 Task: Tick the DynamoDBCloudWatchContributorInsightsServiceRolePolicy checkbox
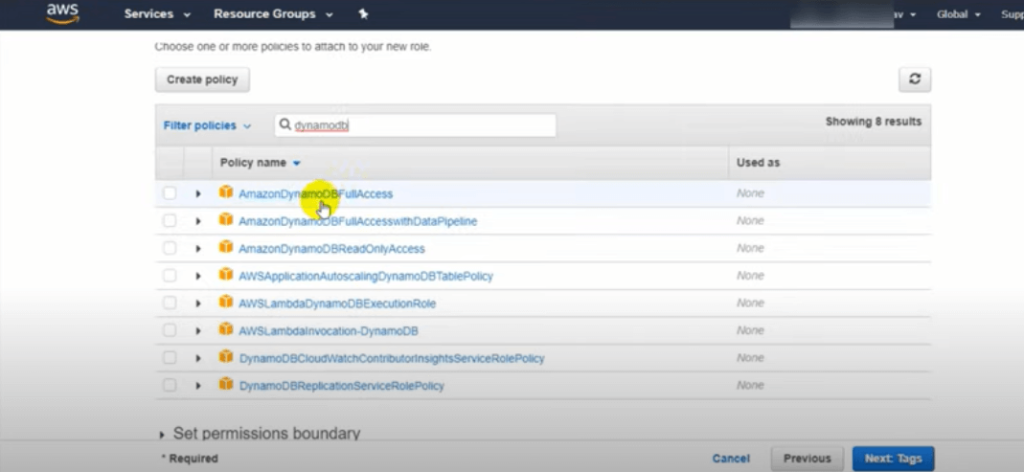(170, 358)
